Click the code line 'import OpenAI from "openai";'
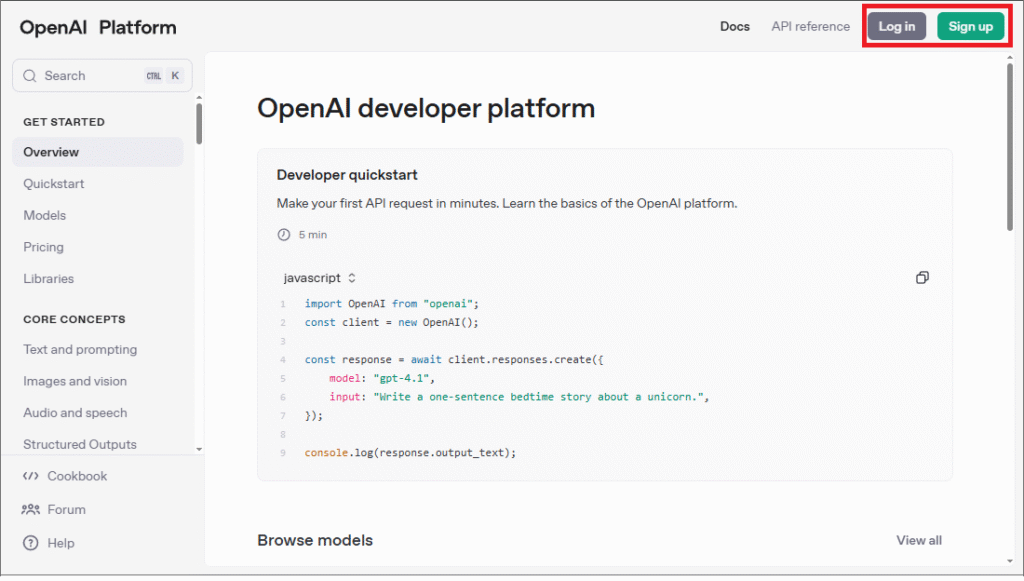The height and width of the screenshot is (581, 1024). click(392, 304)
